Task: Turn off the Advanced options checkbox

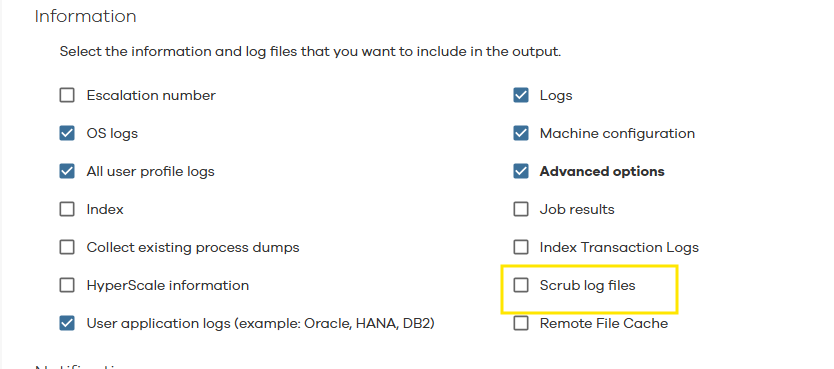Action: [521, 172]
